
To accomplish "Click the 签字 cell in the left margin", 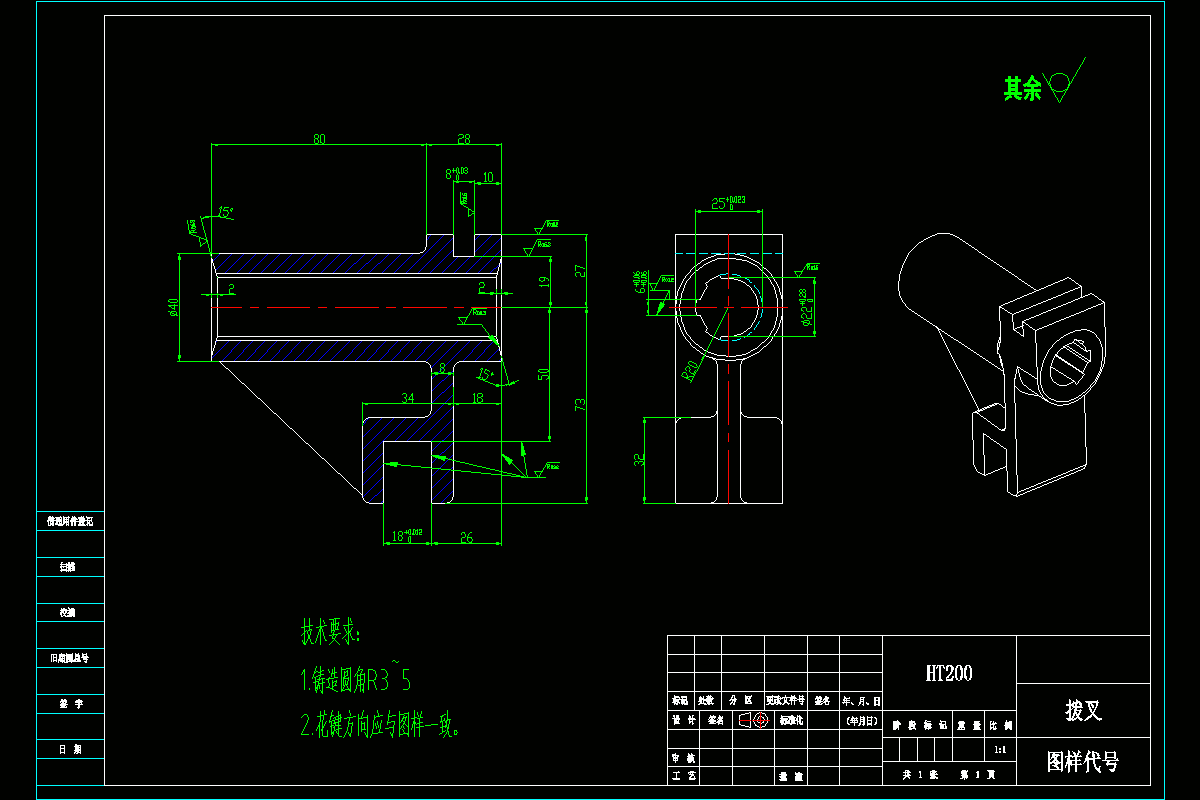I will click(x=70, y=704).
